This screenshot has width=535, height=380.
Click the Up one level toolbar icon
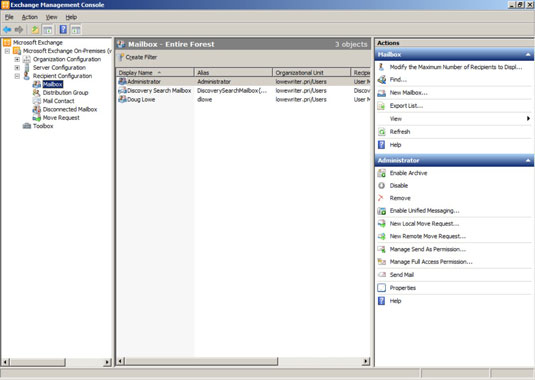[35, 30]
